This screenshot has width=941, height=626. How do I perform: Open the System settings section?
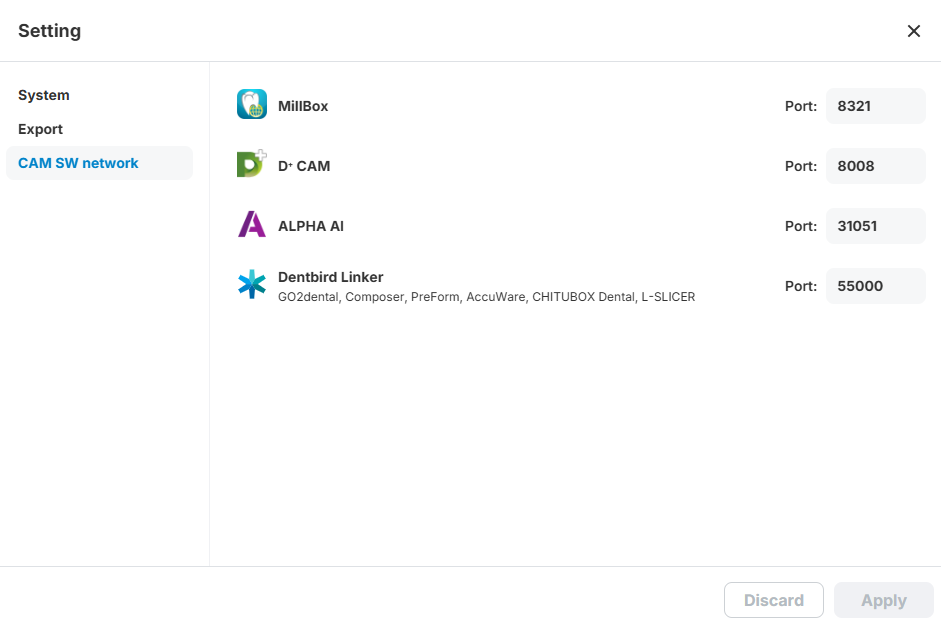[44, 95]
